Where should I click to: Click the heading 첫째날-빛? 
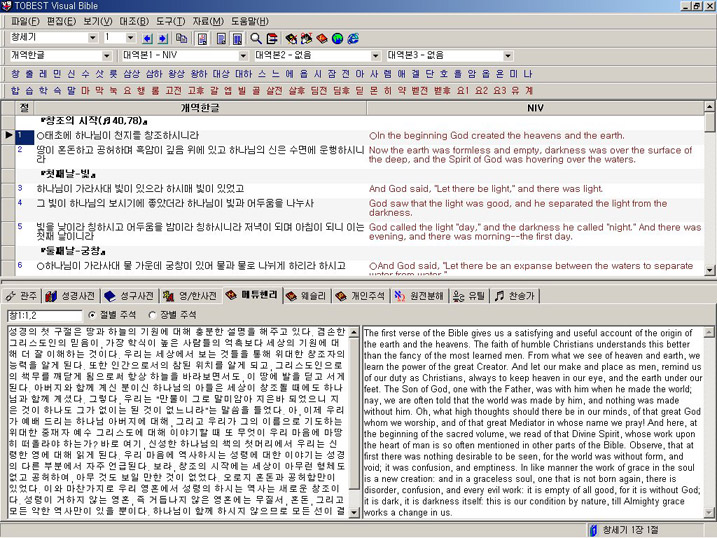68,174
